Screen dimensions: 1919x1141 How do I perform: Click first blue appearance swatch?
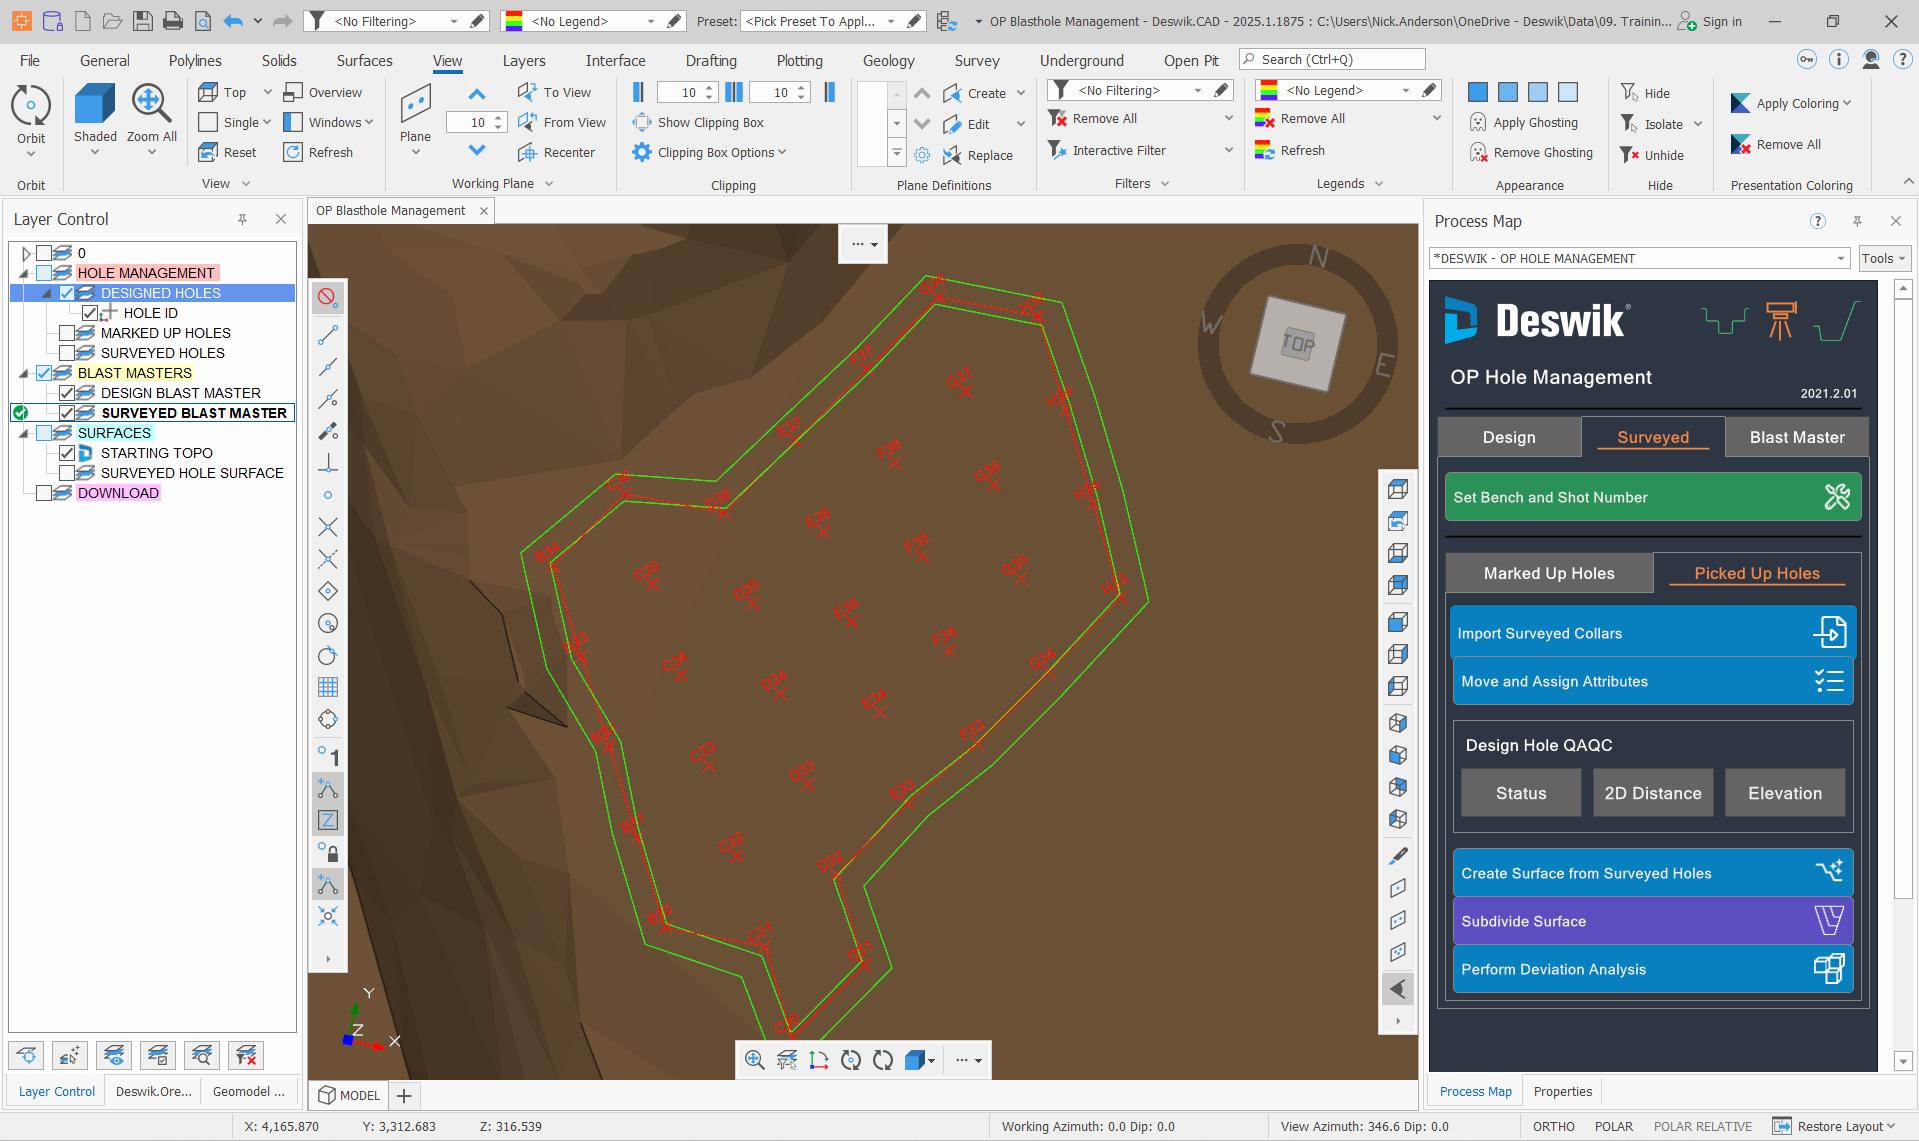[x=1478, y=92]
